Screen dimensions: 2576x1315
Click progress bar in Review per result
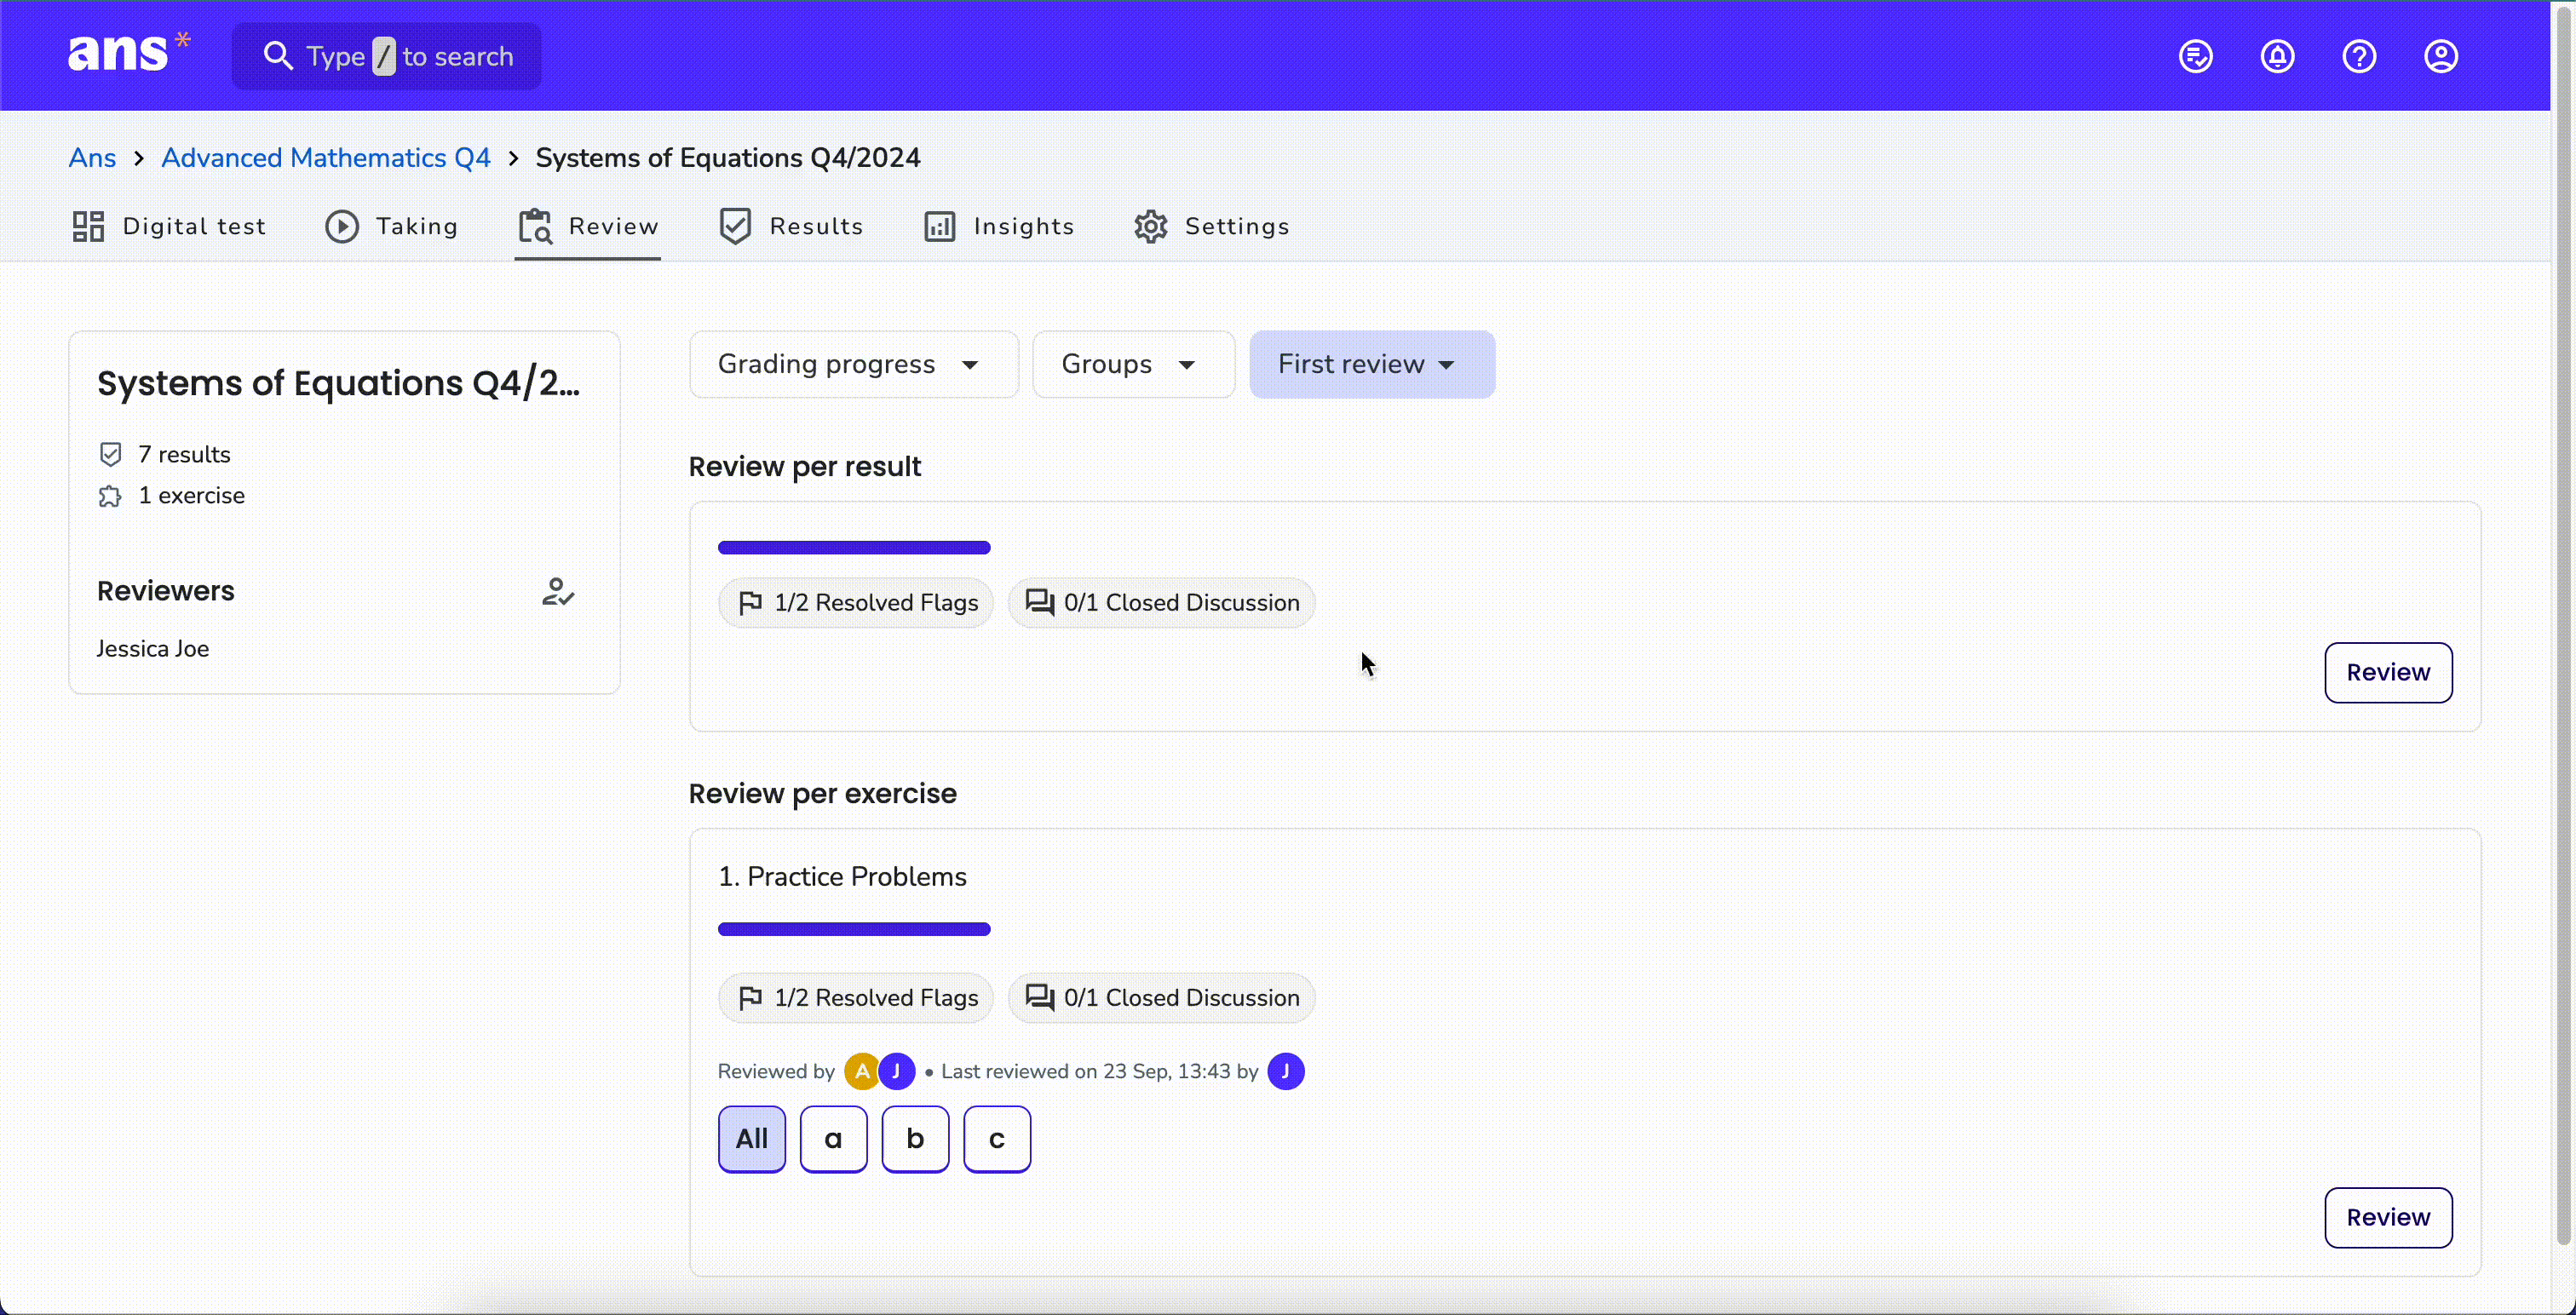(854, 547)
